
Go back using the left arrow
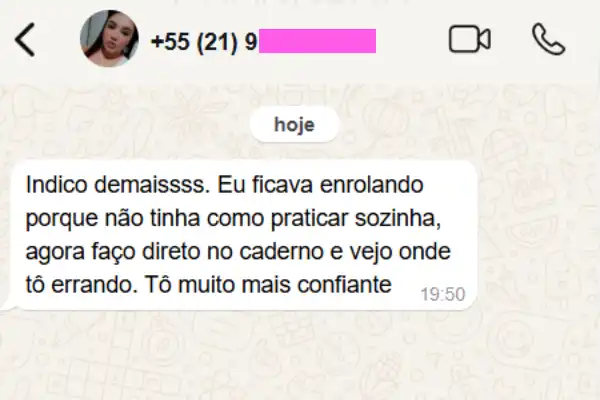(25, 39)
